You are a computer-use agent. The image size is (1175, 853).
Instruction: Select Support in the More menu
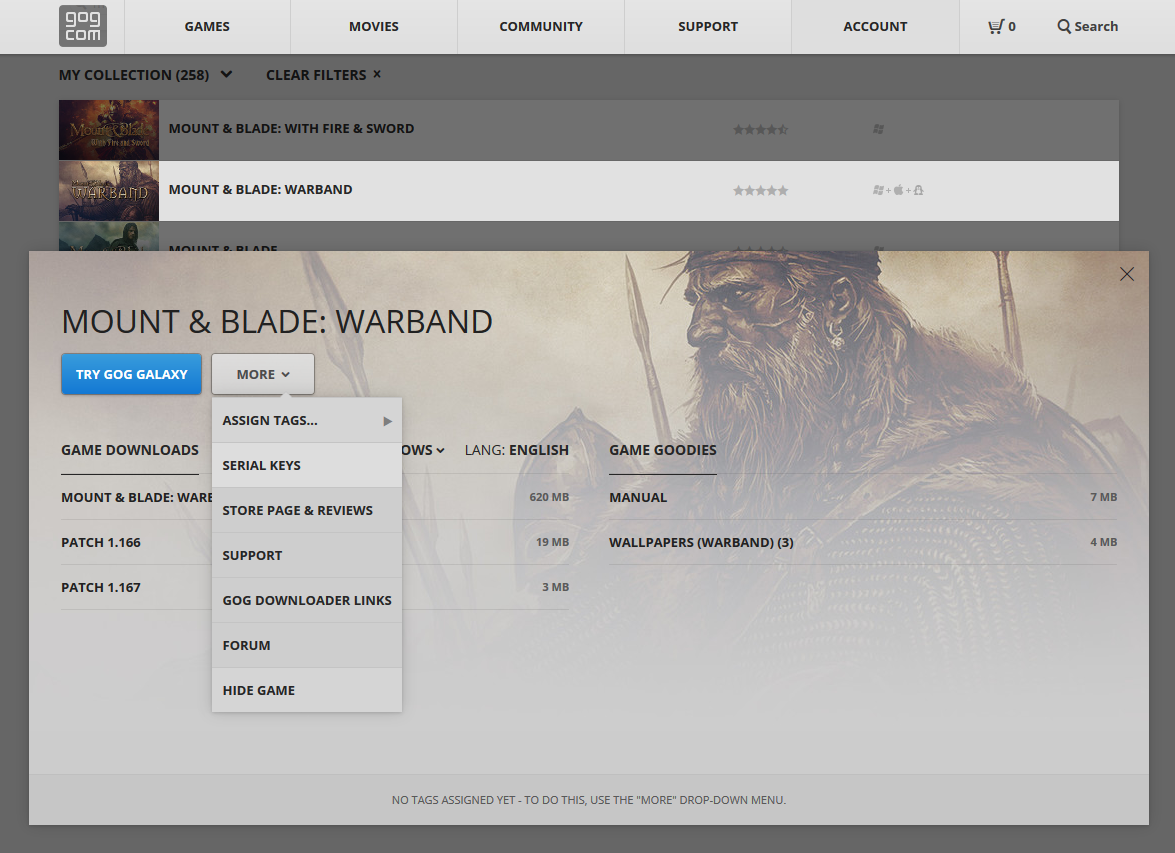point(306,555)
